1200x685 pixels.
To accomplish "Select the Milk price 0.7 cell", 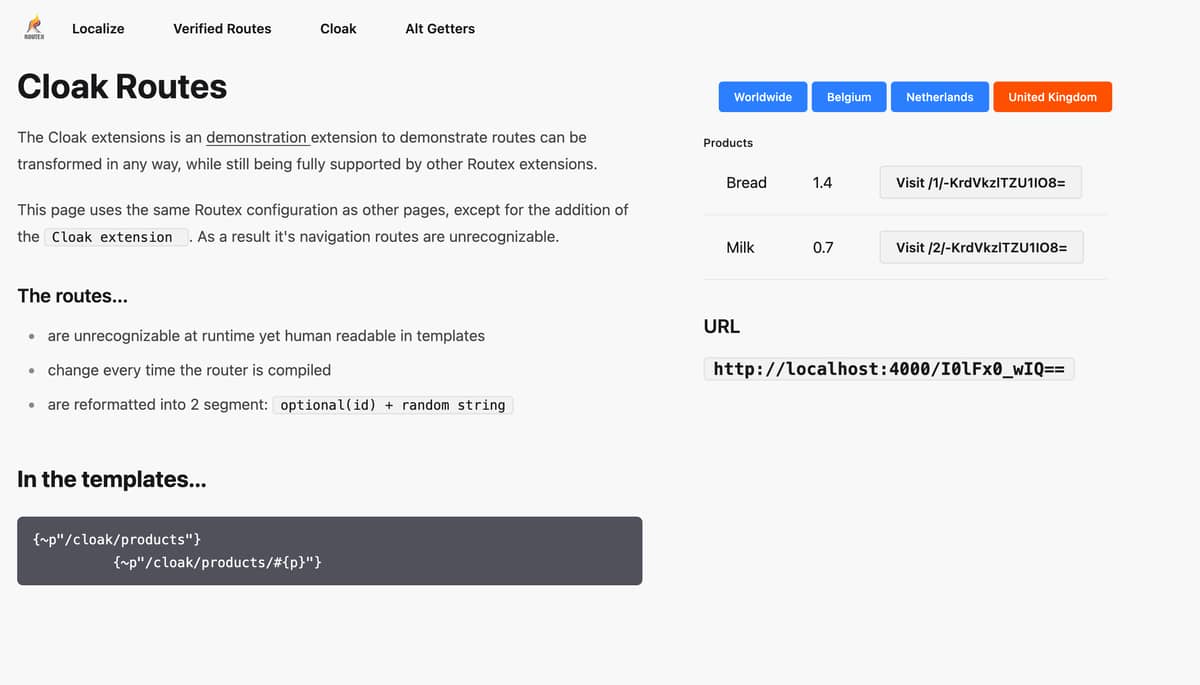I will pyautogui.click(x=823, y=247).
